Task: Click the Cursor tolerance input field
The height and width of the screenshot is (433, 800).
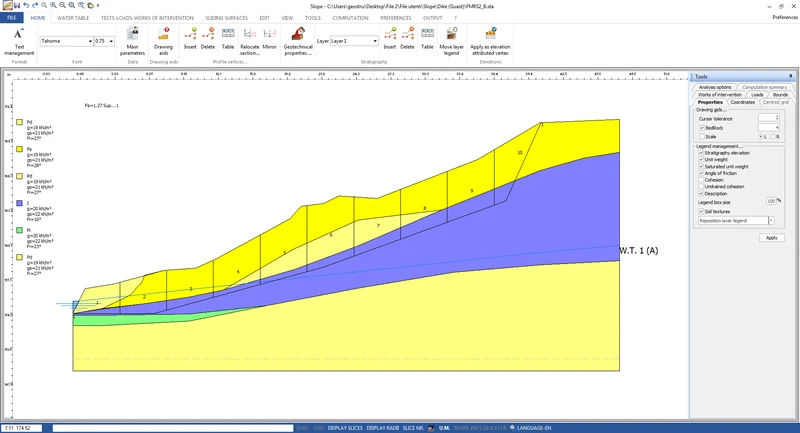Action: 768,118
